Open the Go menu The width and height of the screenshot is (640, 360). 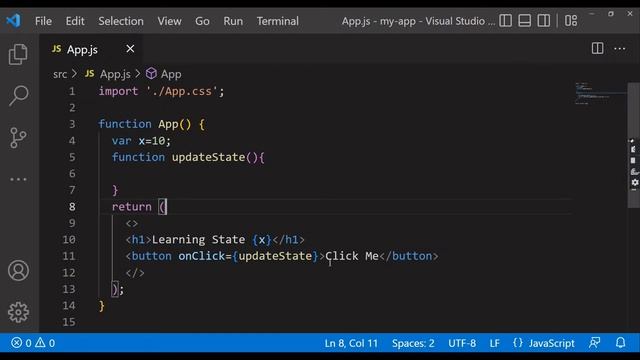202,21
